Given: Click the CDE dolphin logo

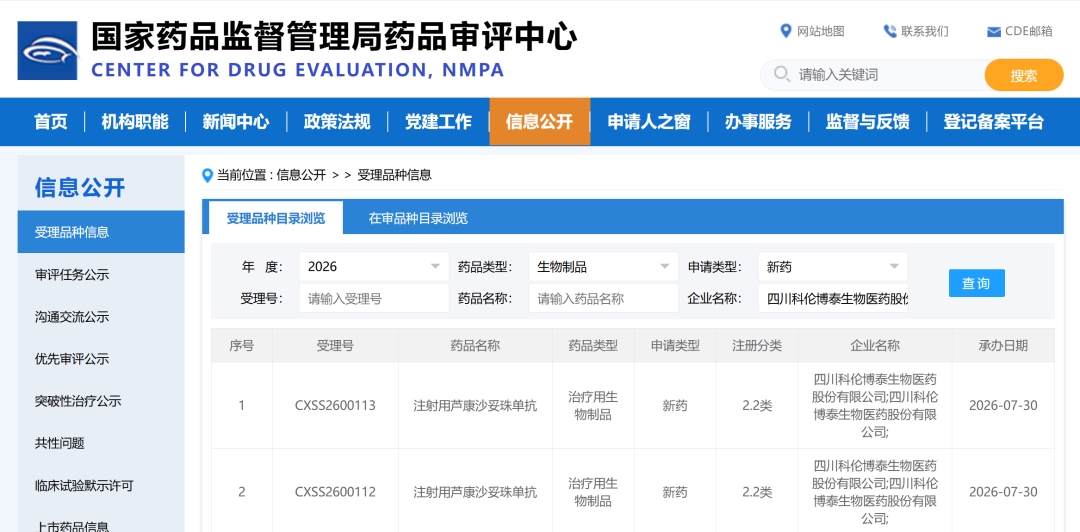Looking at the screenshot, I should 48,50.
